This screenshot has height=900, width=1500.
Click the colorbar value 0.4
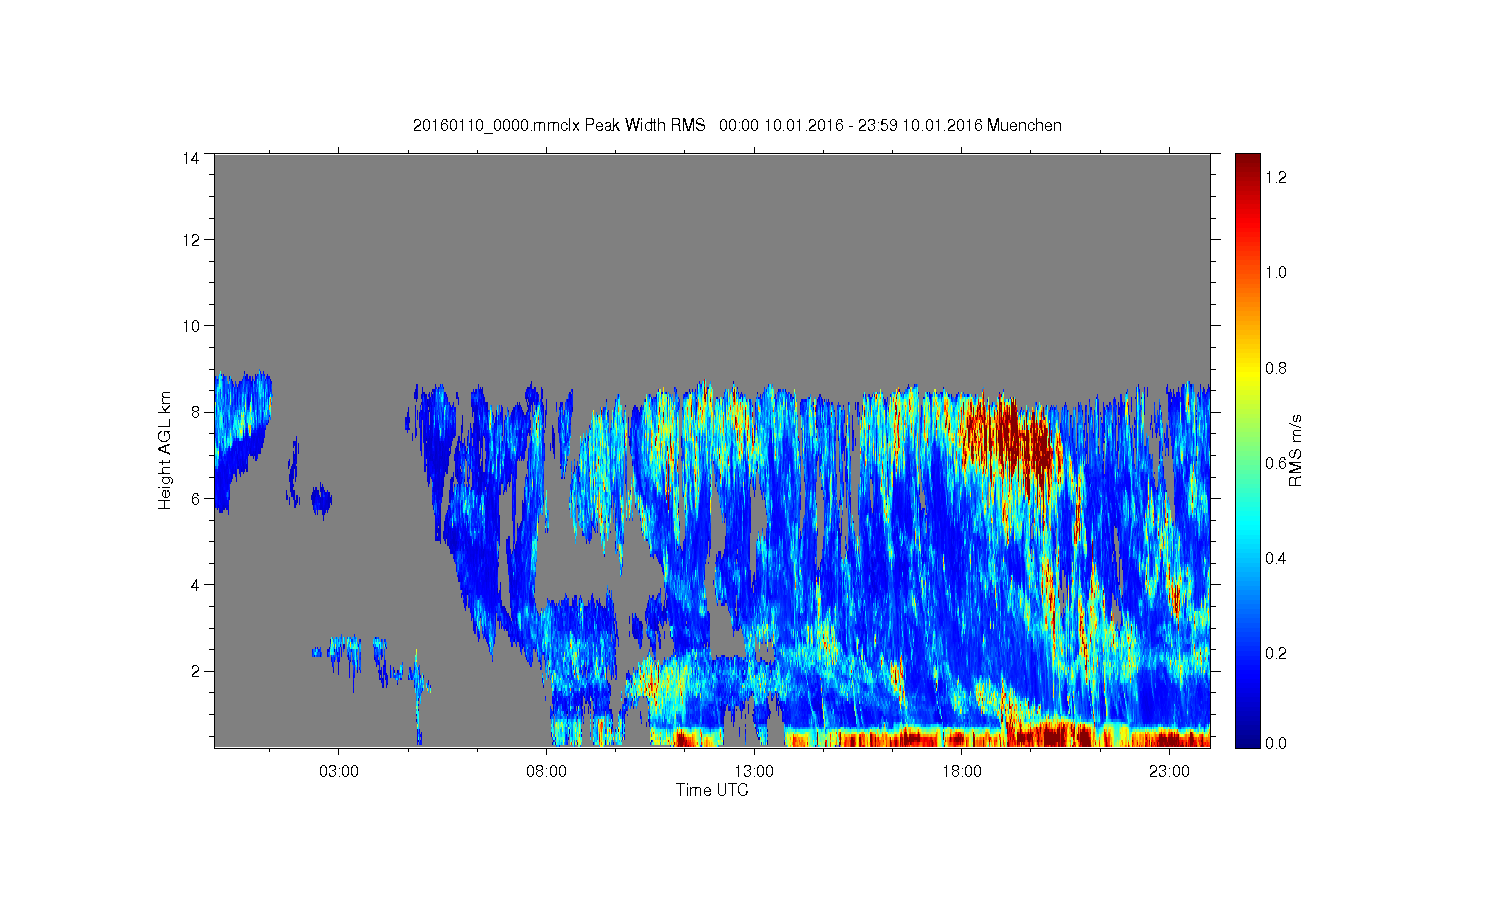tap(1276, 558)
